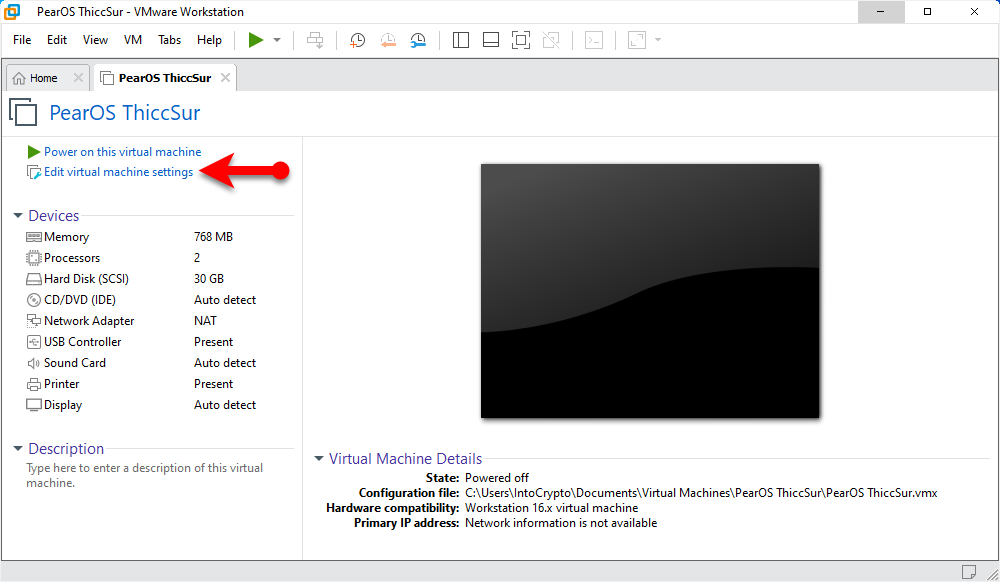Click the virtual machine screen preview

pos(650,291)
